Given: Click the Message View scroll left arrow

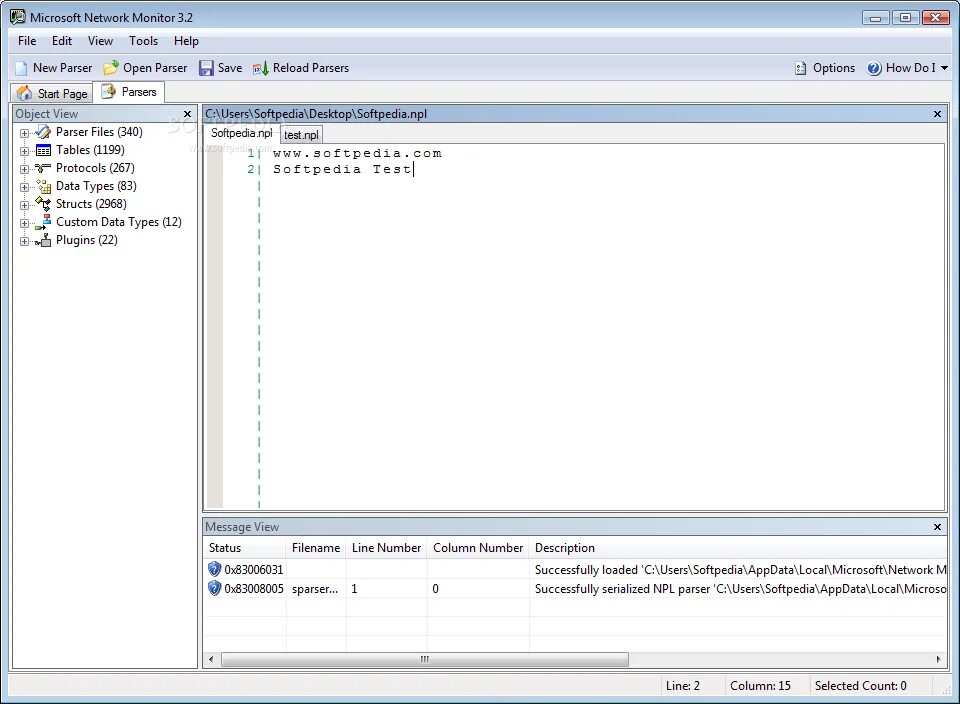Looking at the screenshot, I should click(211, 659).
